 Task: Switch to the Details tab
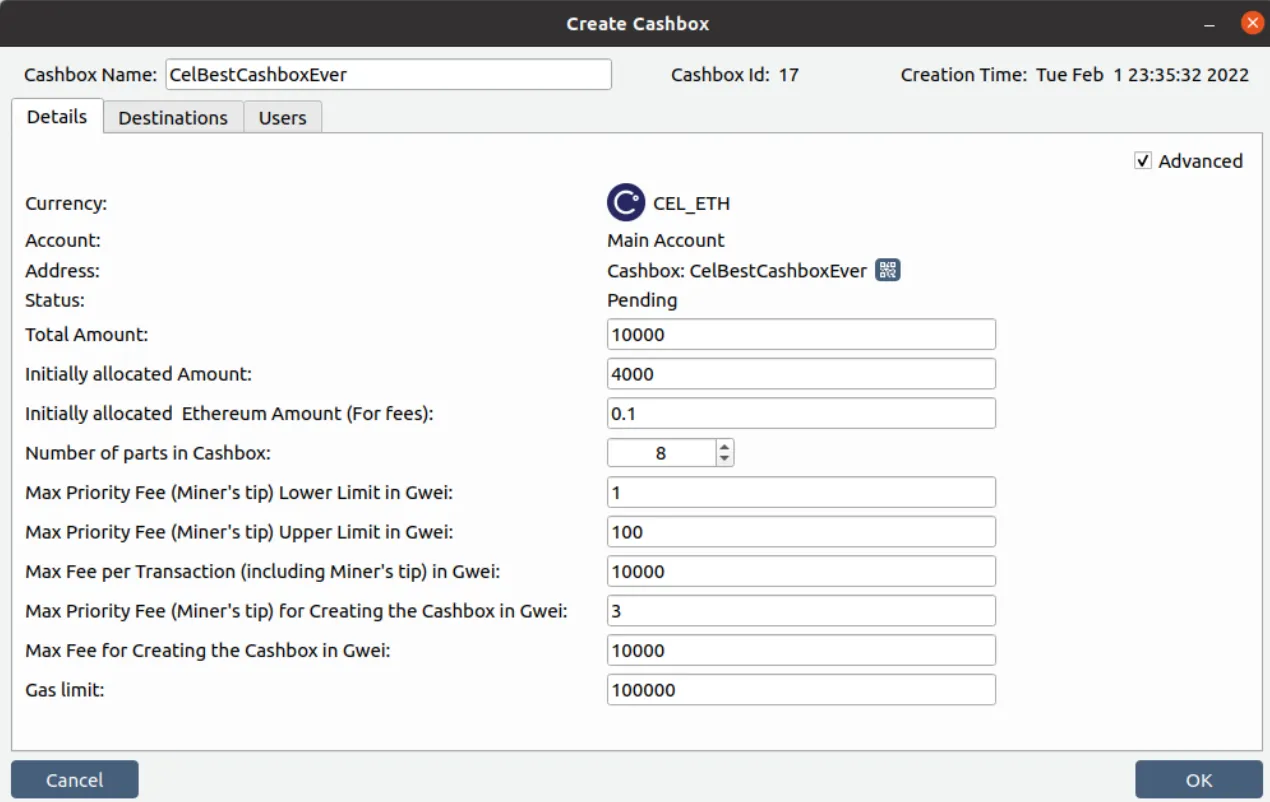click(x=57, y=116)
